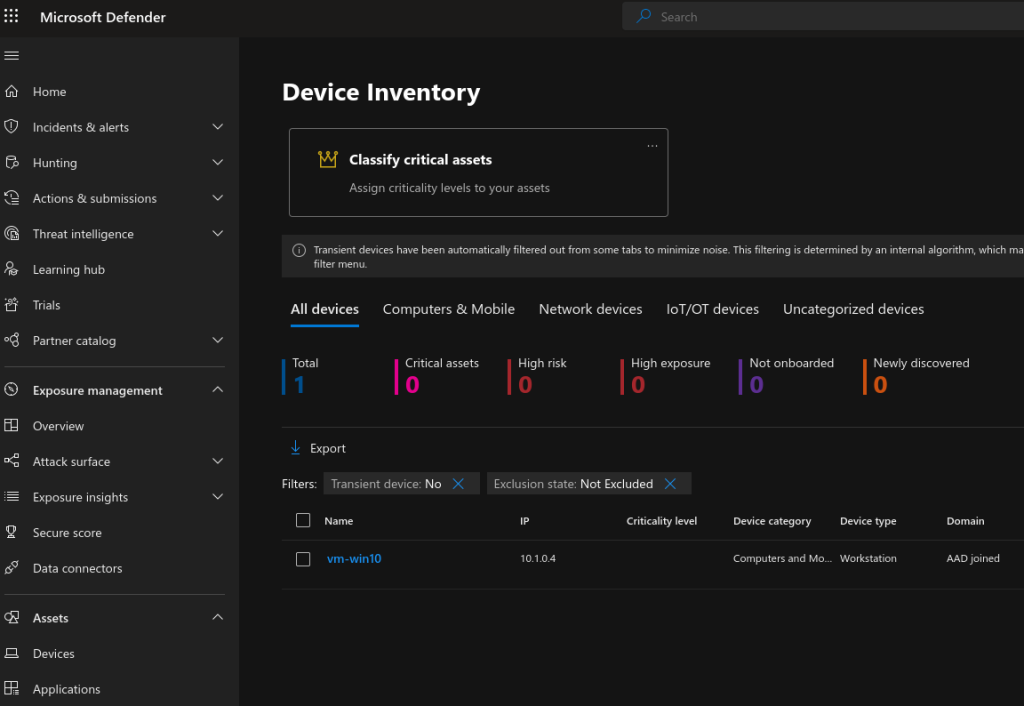The image size is (1024, 706).
Task: Click the Data connectors plug icon
Action: tap(12, 568)
